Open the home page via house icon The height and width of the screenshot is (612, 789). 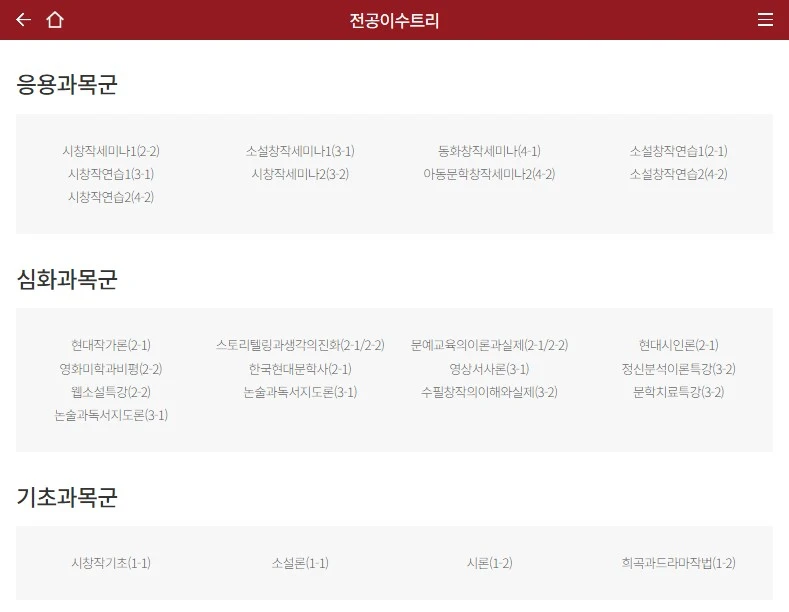[x=55, y=20]
